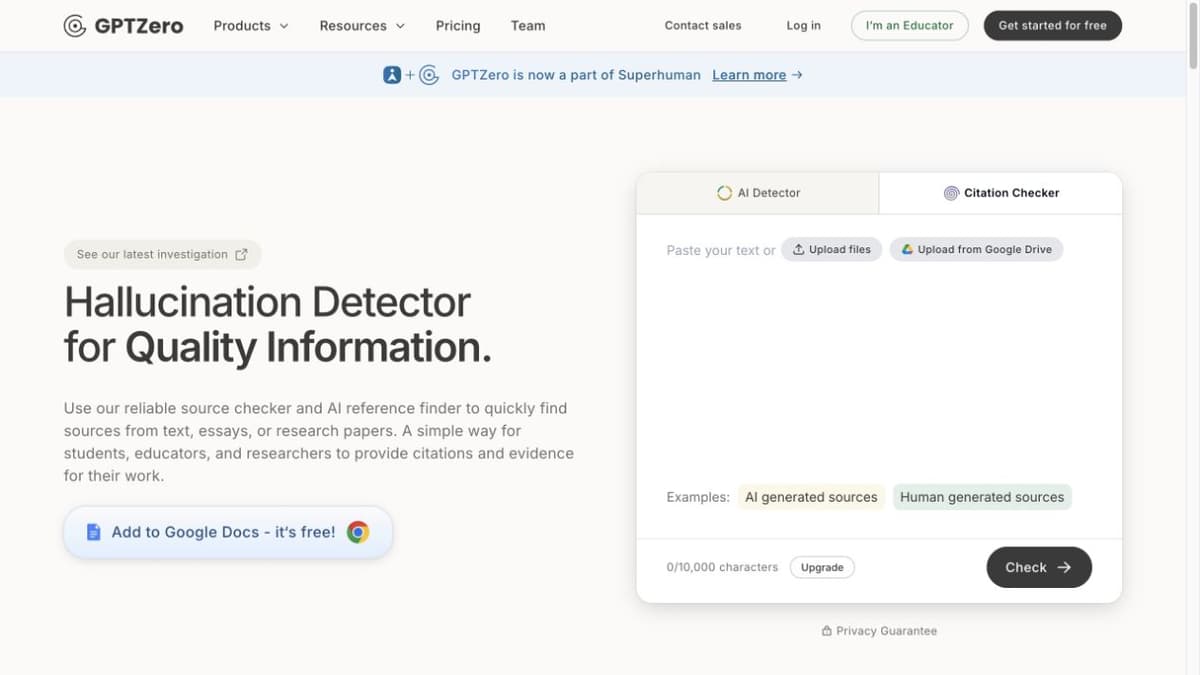Click the upload icon in Upload files
Screen dimensions: 1200x675
click(799, 250)
